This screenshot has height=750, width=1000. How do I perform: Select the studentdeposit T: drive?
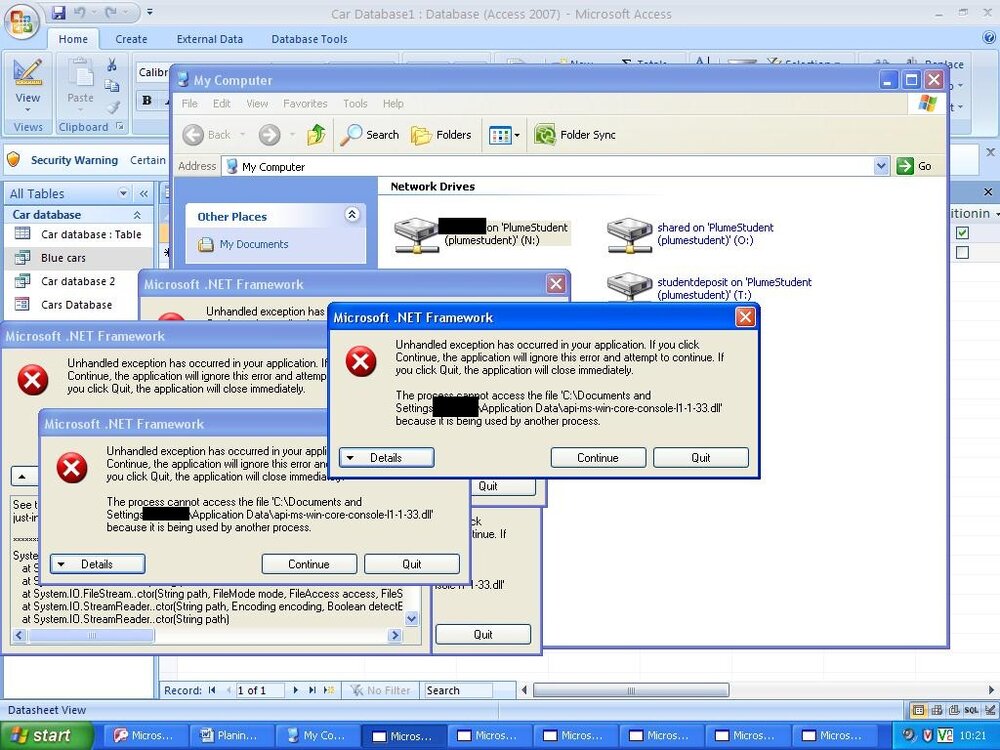pos(709,286)
